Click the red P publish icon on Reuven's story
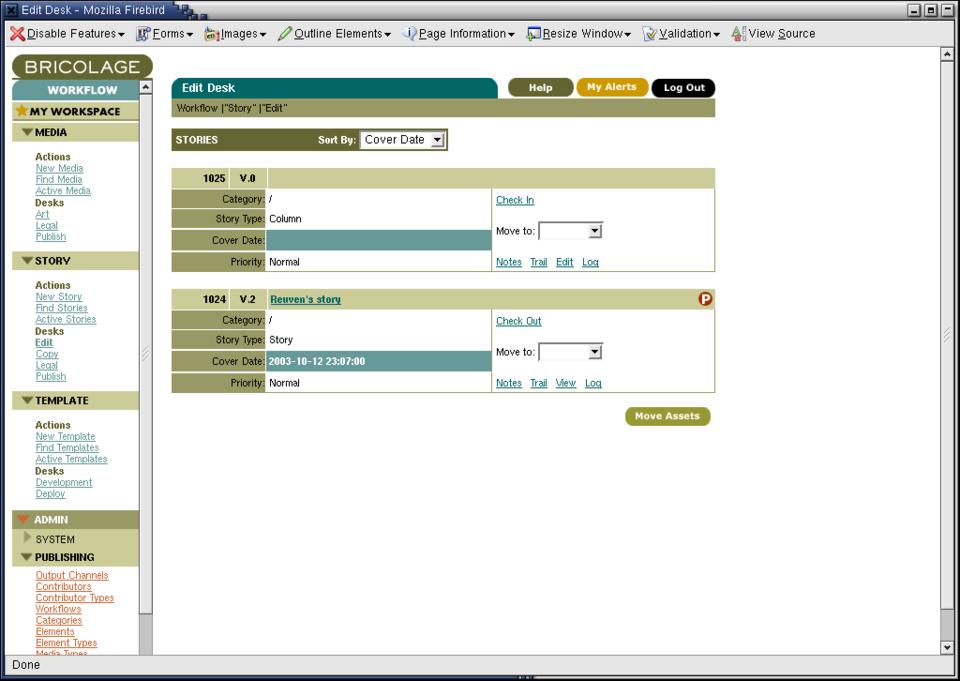This screenshot has height=681, width=960. tap(705, 299)
